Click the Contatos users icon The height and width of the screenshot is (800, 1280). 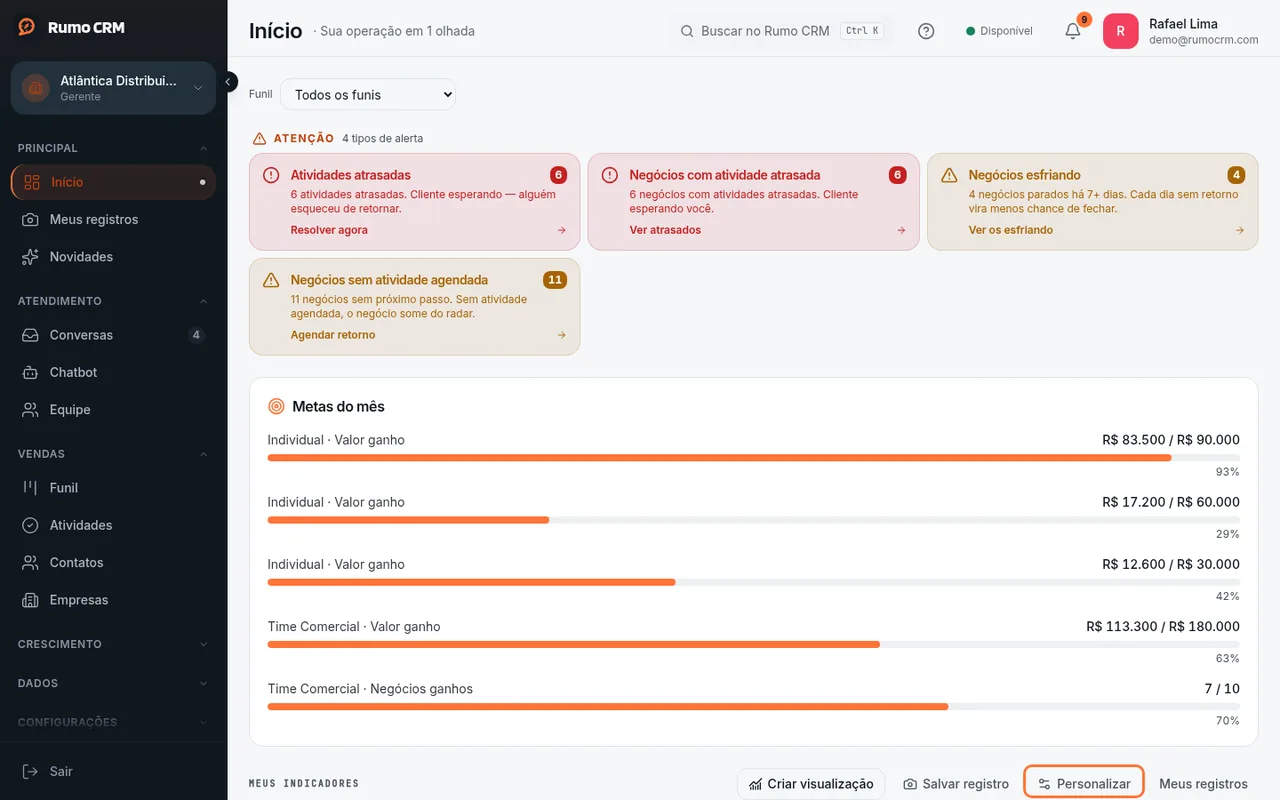click(x=31, y=563)
